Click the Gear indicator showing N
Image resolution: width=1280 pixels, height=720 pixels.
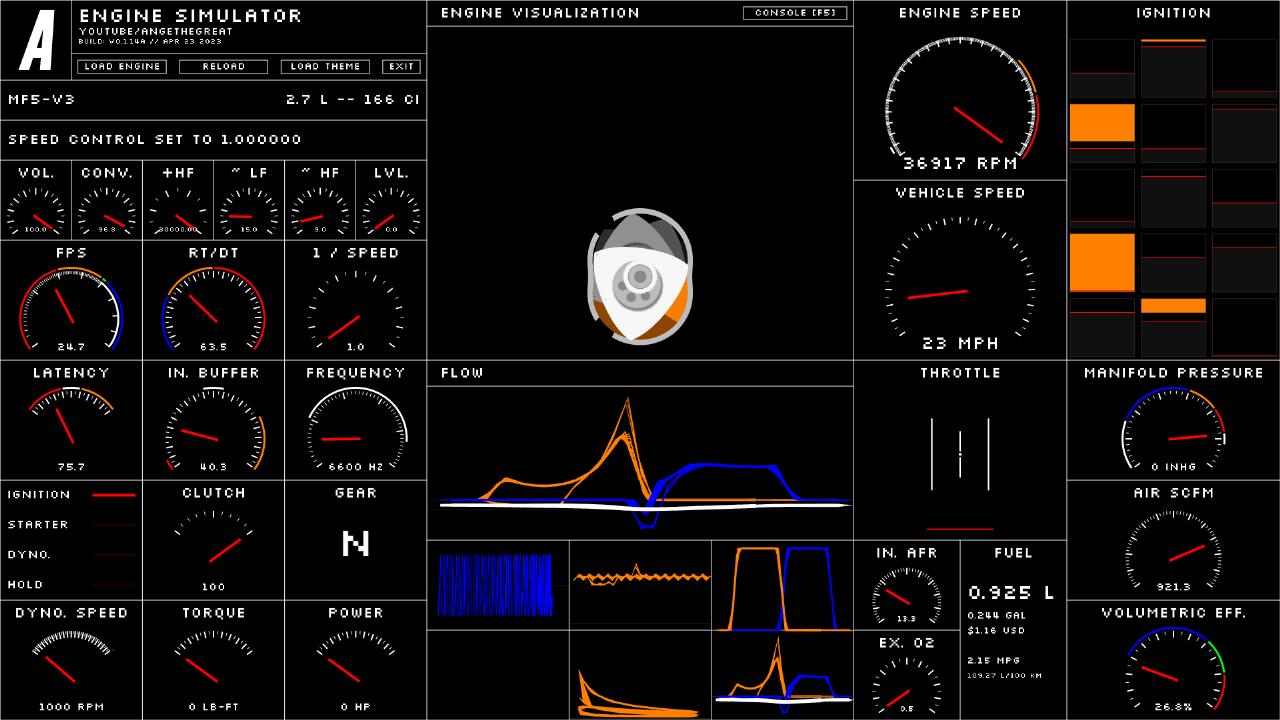point(356,543)
